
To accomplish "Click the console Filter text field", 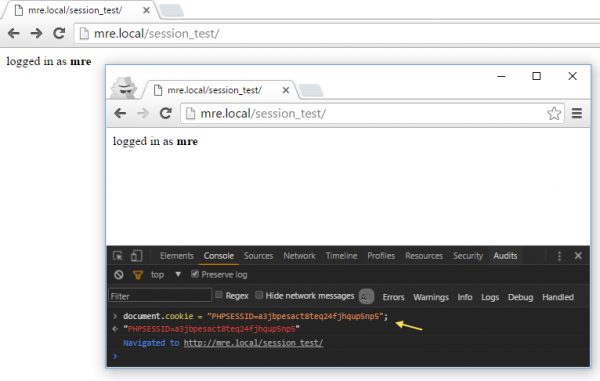I will [x=160, y=296].
